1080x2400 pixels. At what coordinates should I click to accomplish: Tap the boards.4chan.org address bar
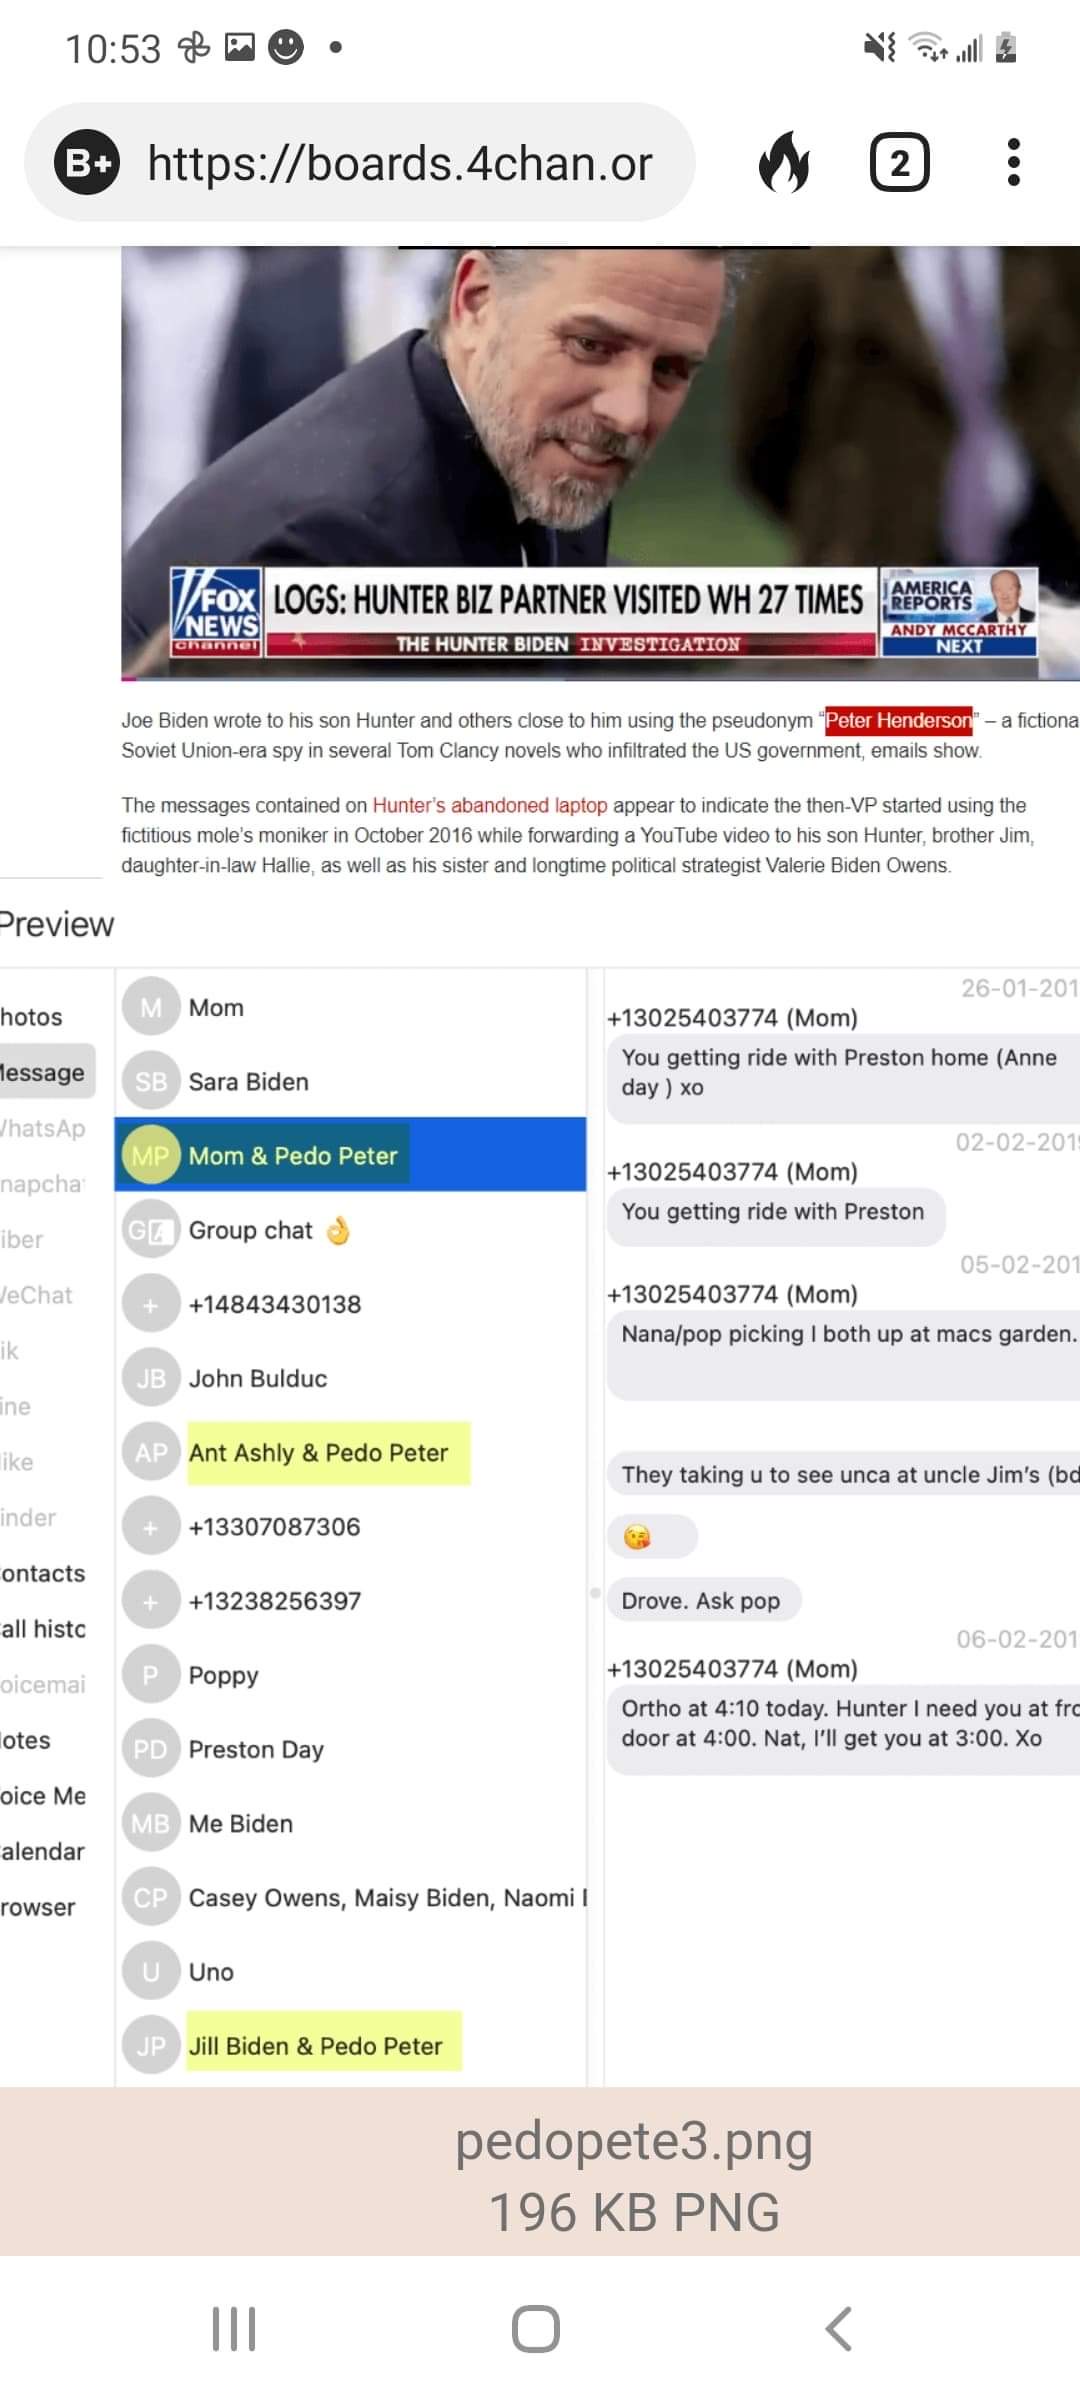[360, 162]
